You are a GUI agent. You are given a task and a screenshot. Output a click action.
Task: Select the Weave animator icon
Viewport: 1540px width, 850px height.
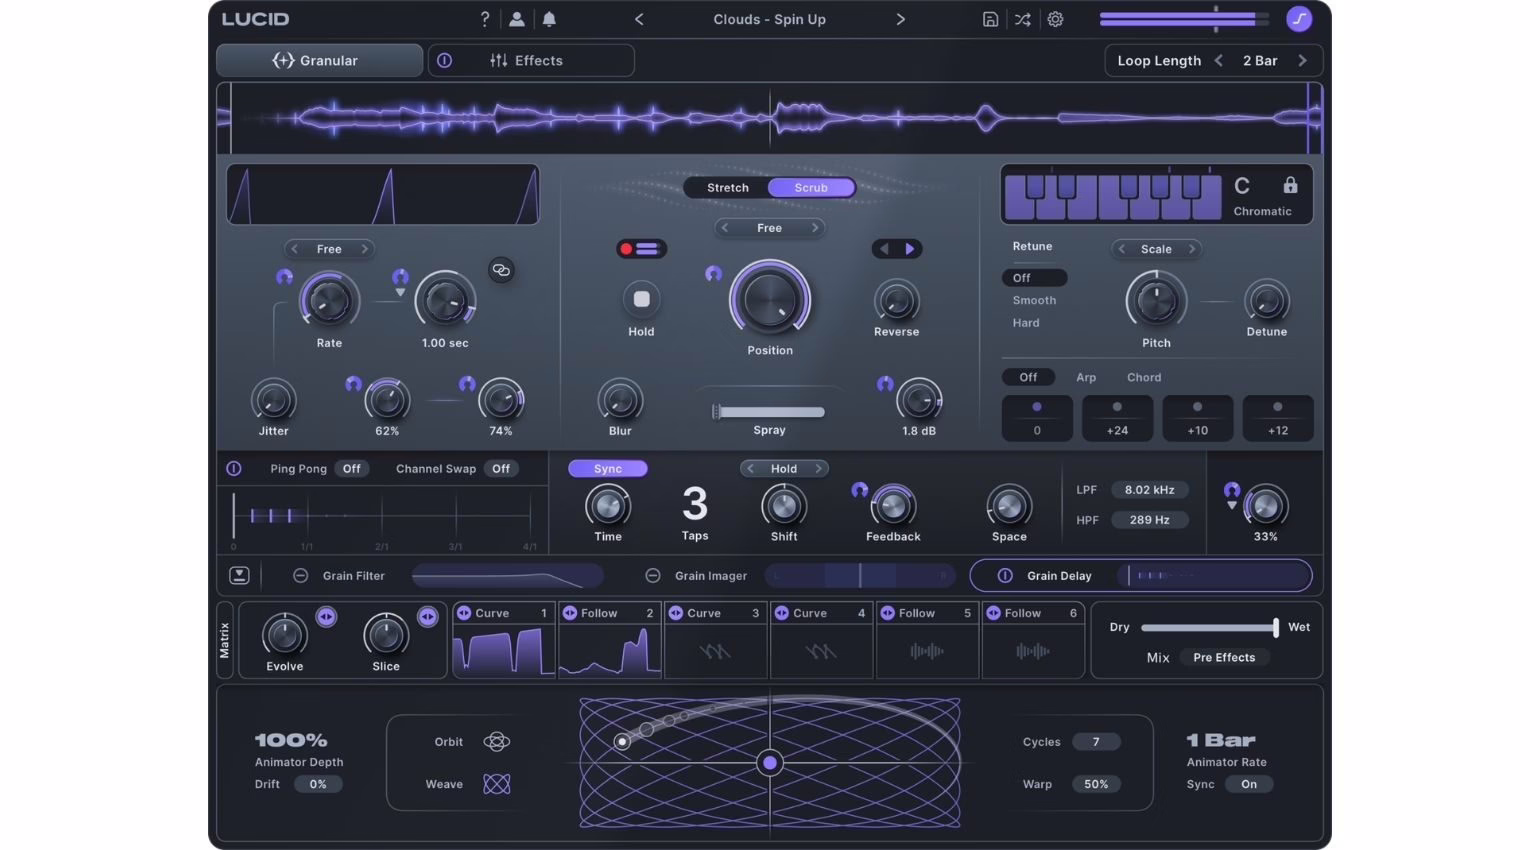(x=496, y=784)
